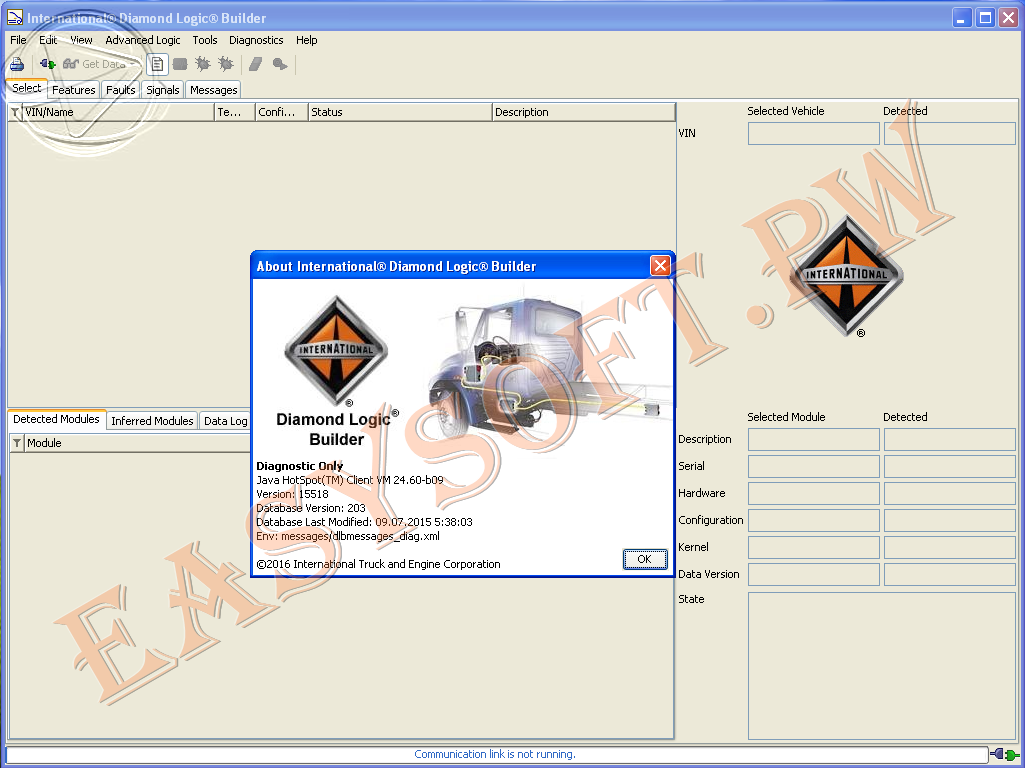Viewport: 1025px width, 768px height.
Task: Click the Java HotSpot Client VM line
Action: coord(350,480)
